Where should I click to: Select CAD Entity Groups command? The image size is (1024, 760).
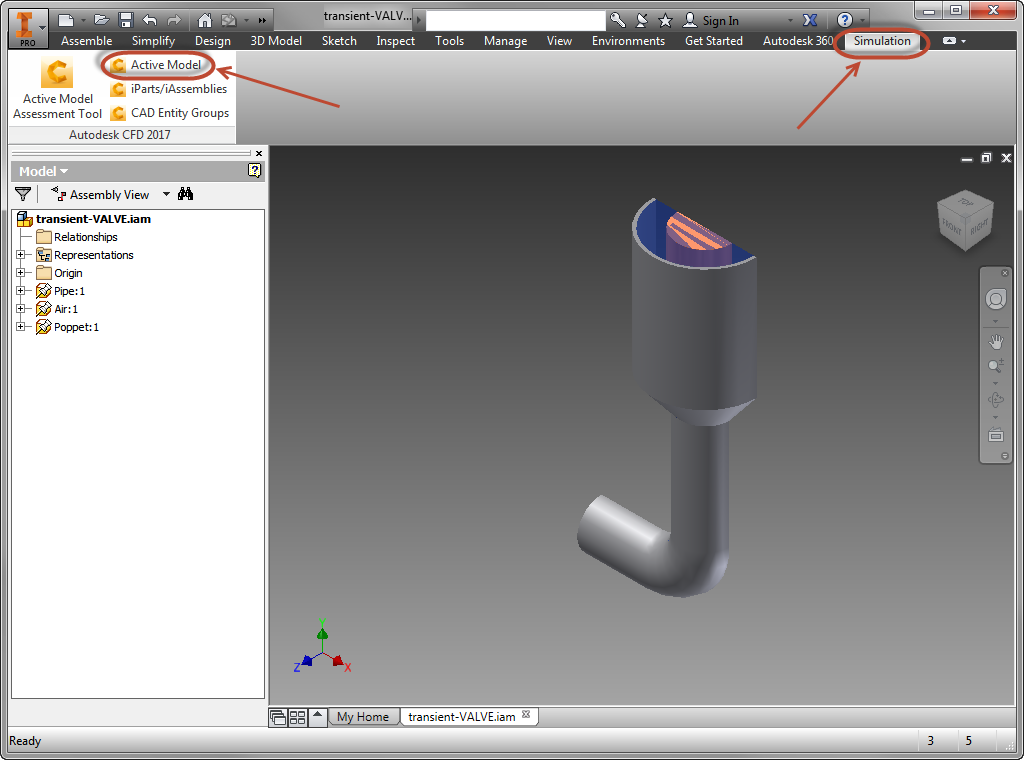coord(170,113)
